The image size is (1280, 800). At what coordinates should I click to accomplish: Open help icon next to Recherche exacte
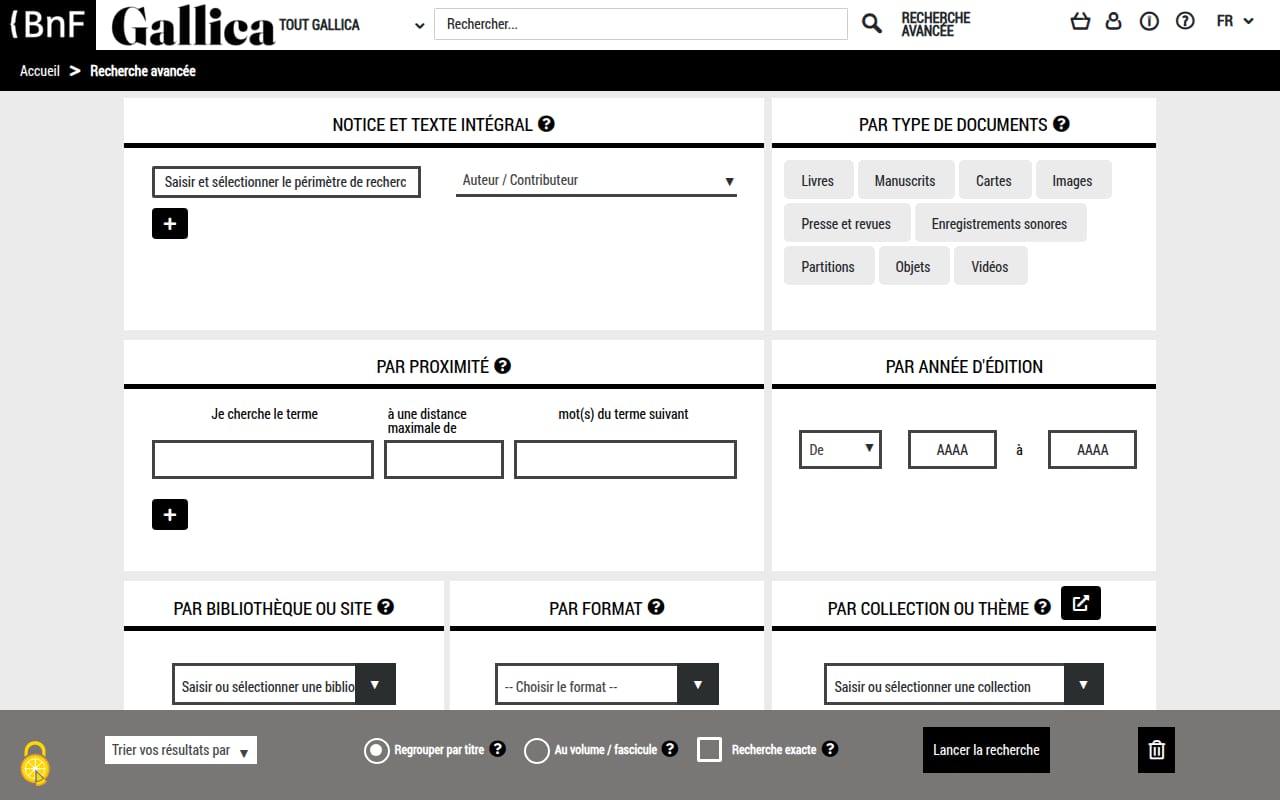[x=830, y=748]
